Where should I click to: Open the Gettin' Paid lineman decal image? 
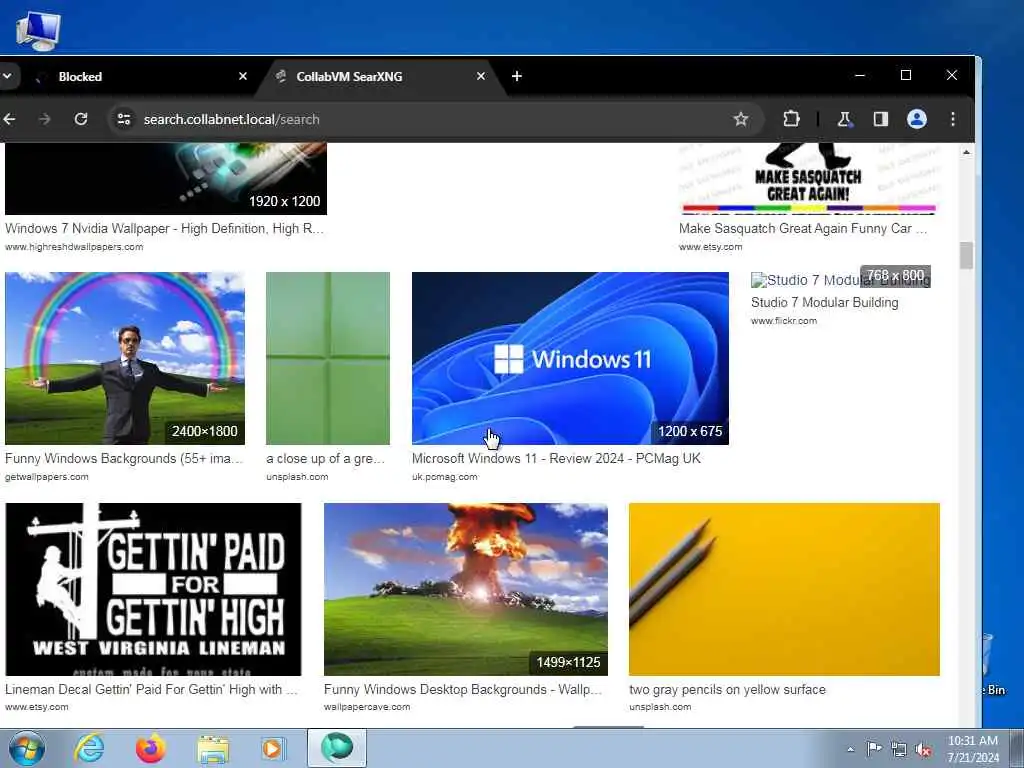point(153,589)
